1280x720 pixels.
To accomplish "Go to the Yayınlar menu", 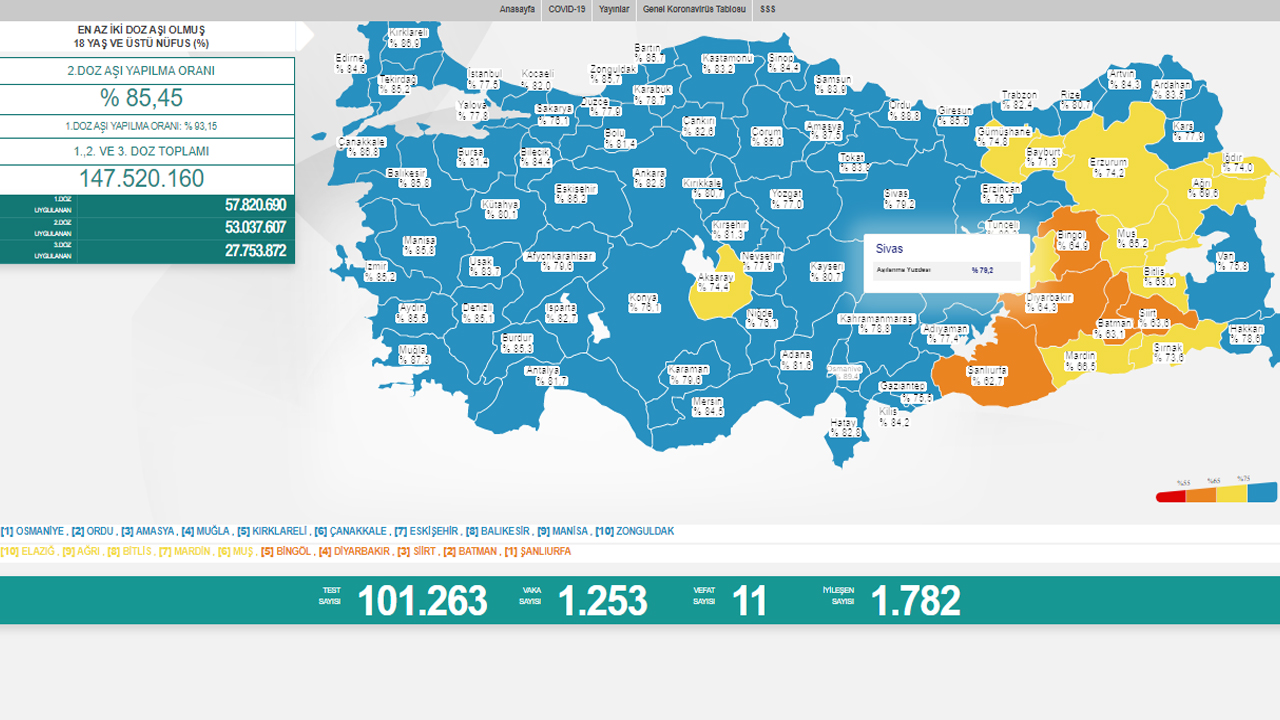I will pyautogui.click(x=614, y=9).
